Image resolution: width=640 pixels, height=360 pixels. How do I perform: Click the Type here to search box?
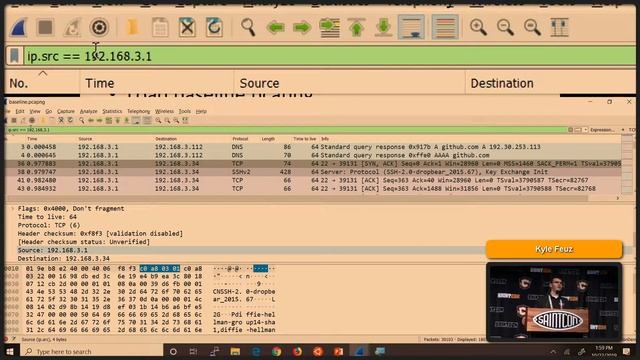[x=92, y=351]
